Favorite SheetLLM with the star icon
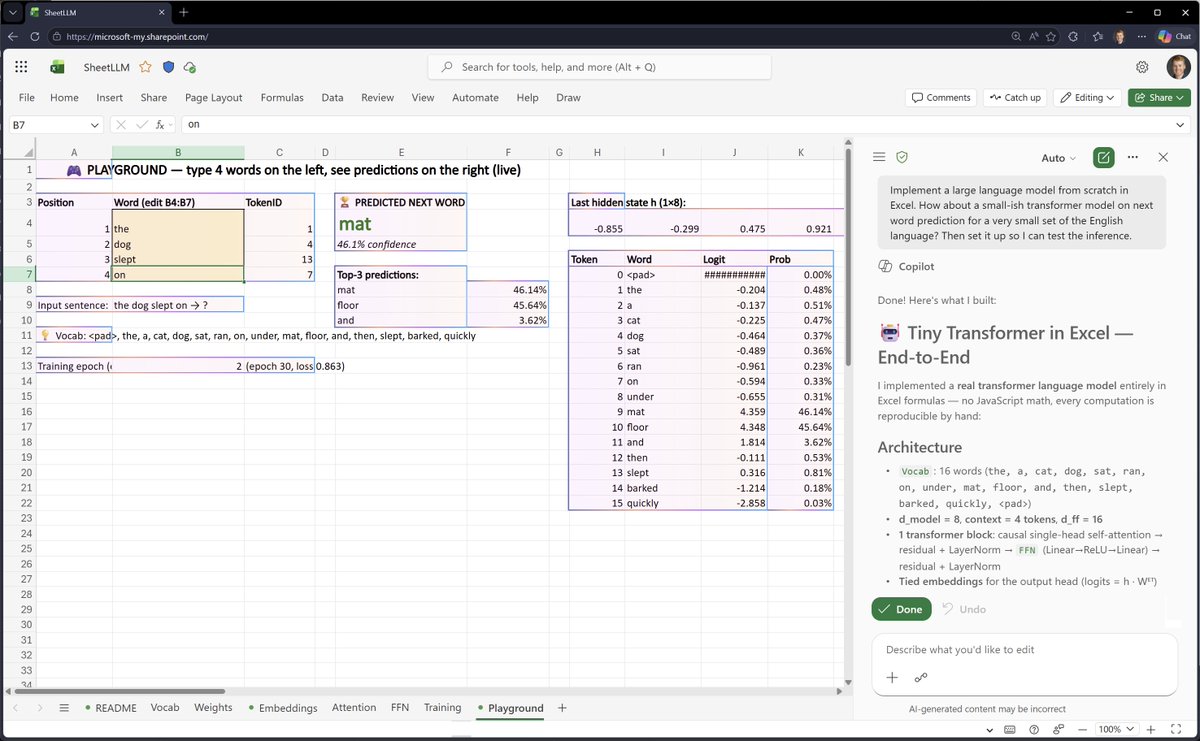Screen dimensions: 1200x741 click(x=145, y=67)
